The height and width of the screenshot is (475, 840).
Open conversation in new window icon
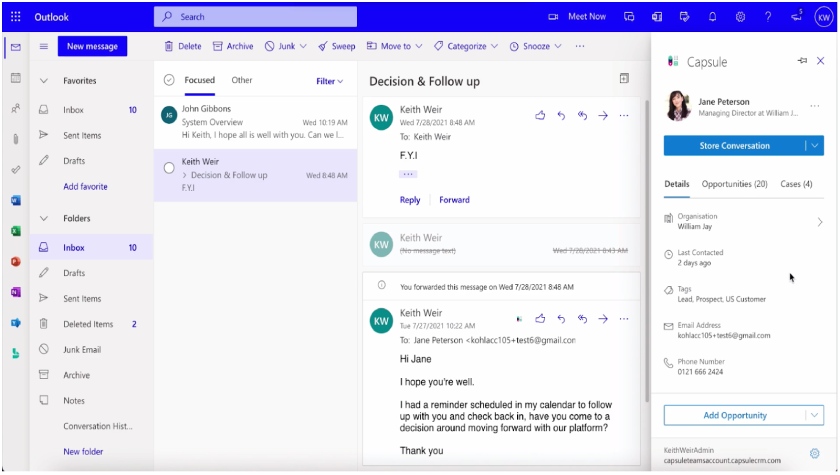point(624,79)
